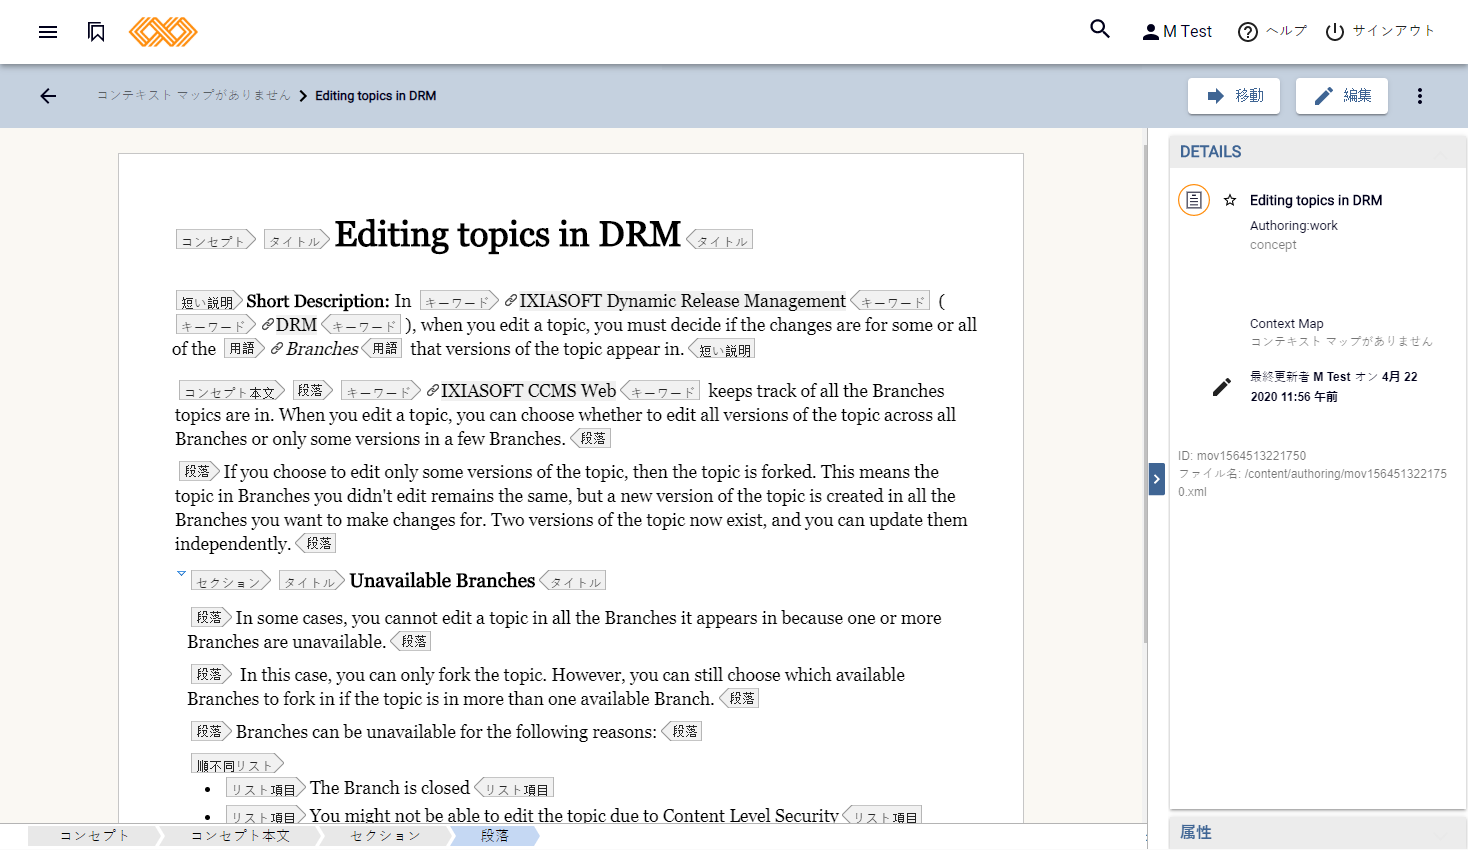Viewport: 1468px width, 850px height.
Task: Click the 短い説明 opening tag
Action: point(210,301)
